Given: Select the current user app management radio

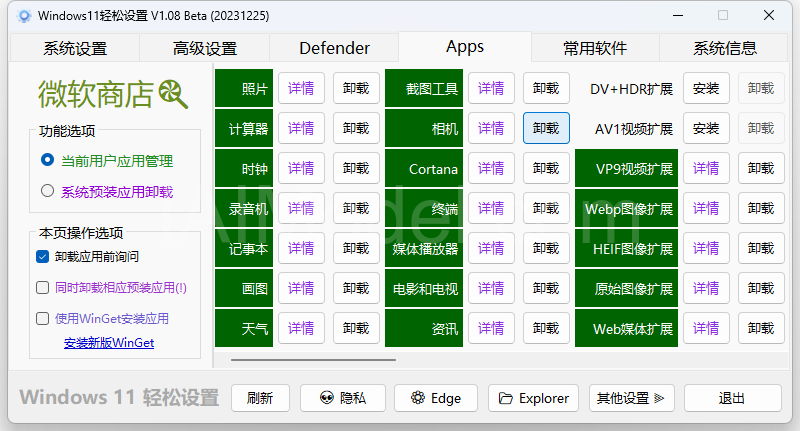Looking at the screenshot, I should click(47, 160).
